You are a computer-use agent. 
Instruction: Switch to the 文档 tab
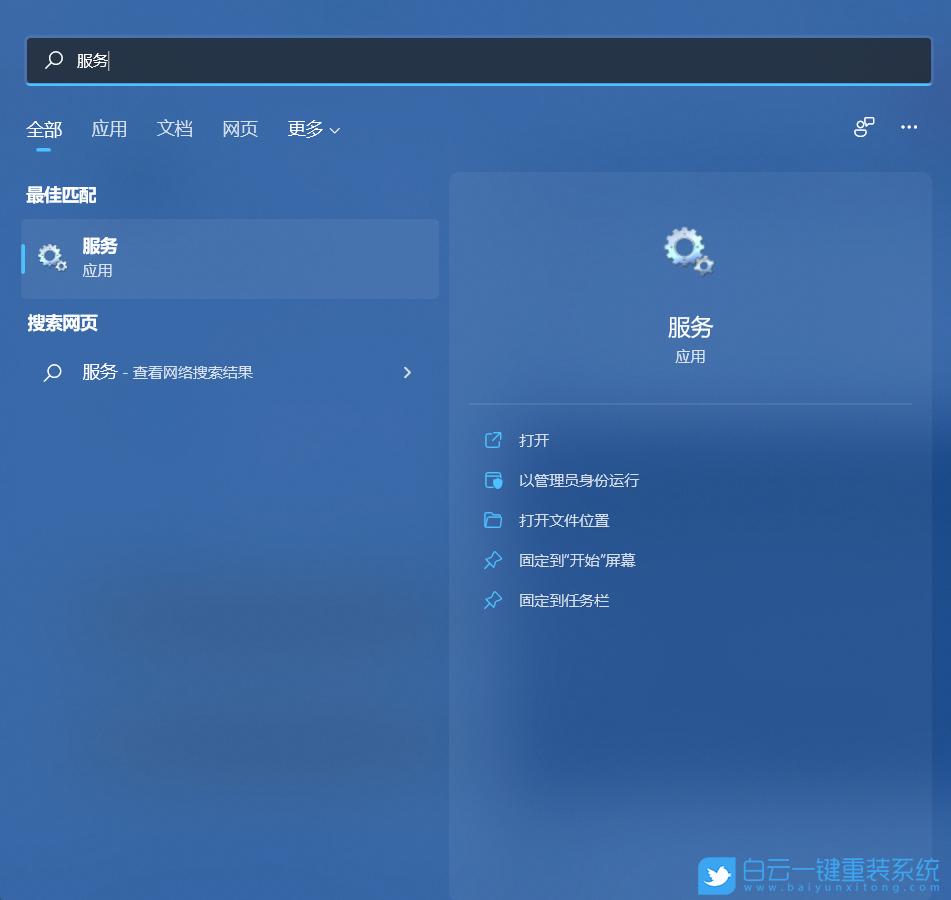175,129
